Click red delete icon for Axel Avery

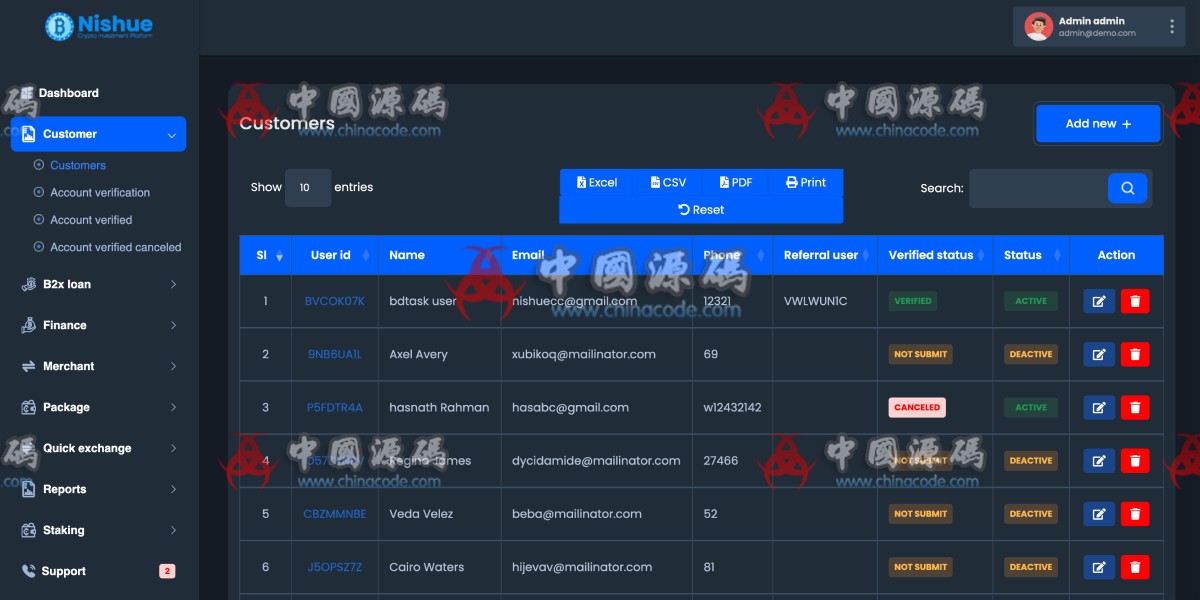point(1134,354)
